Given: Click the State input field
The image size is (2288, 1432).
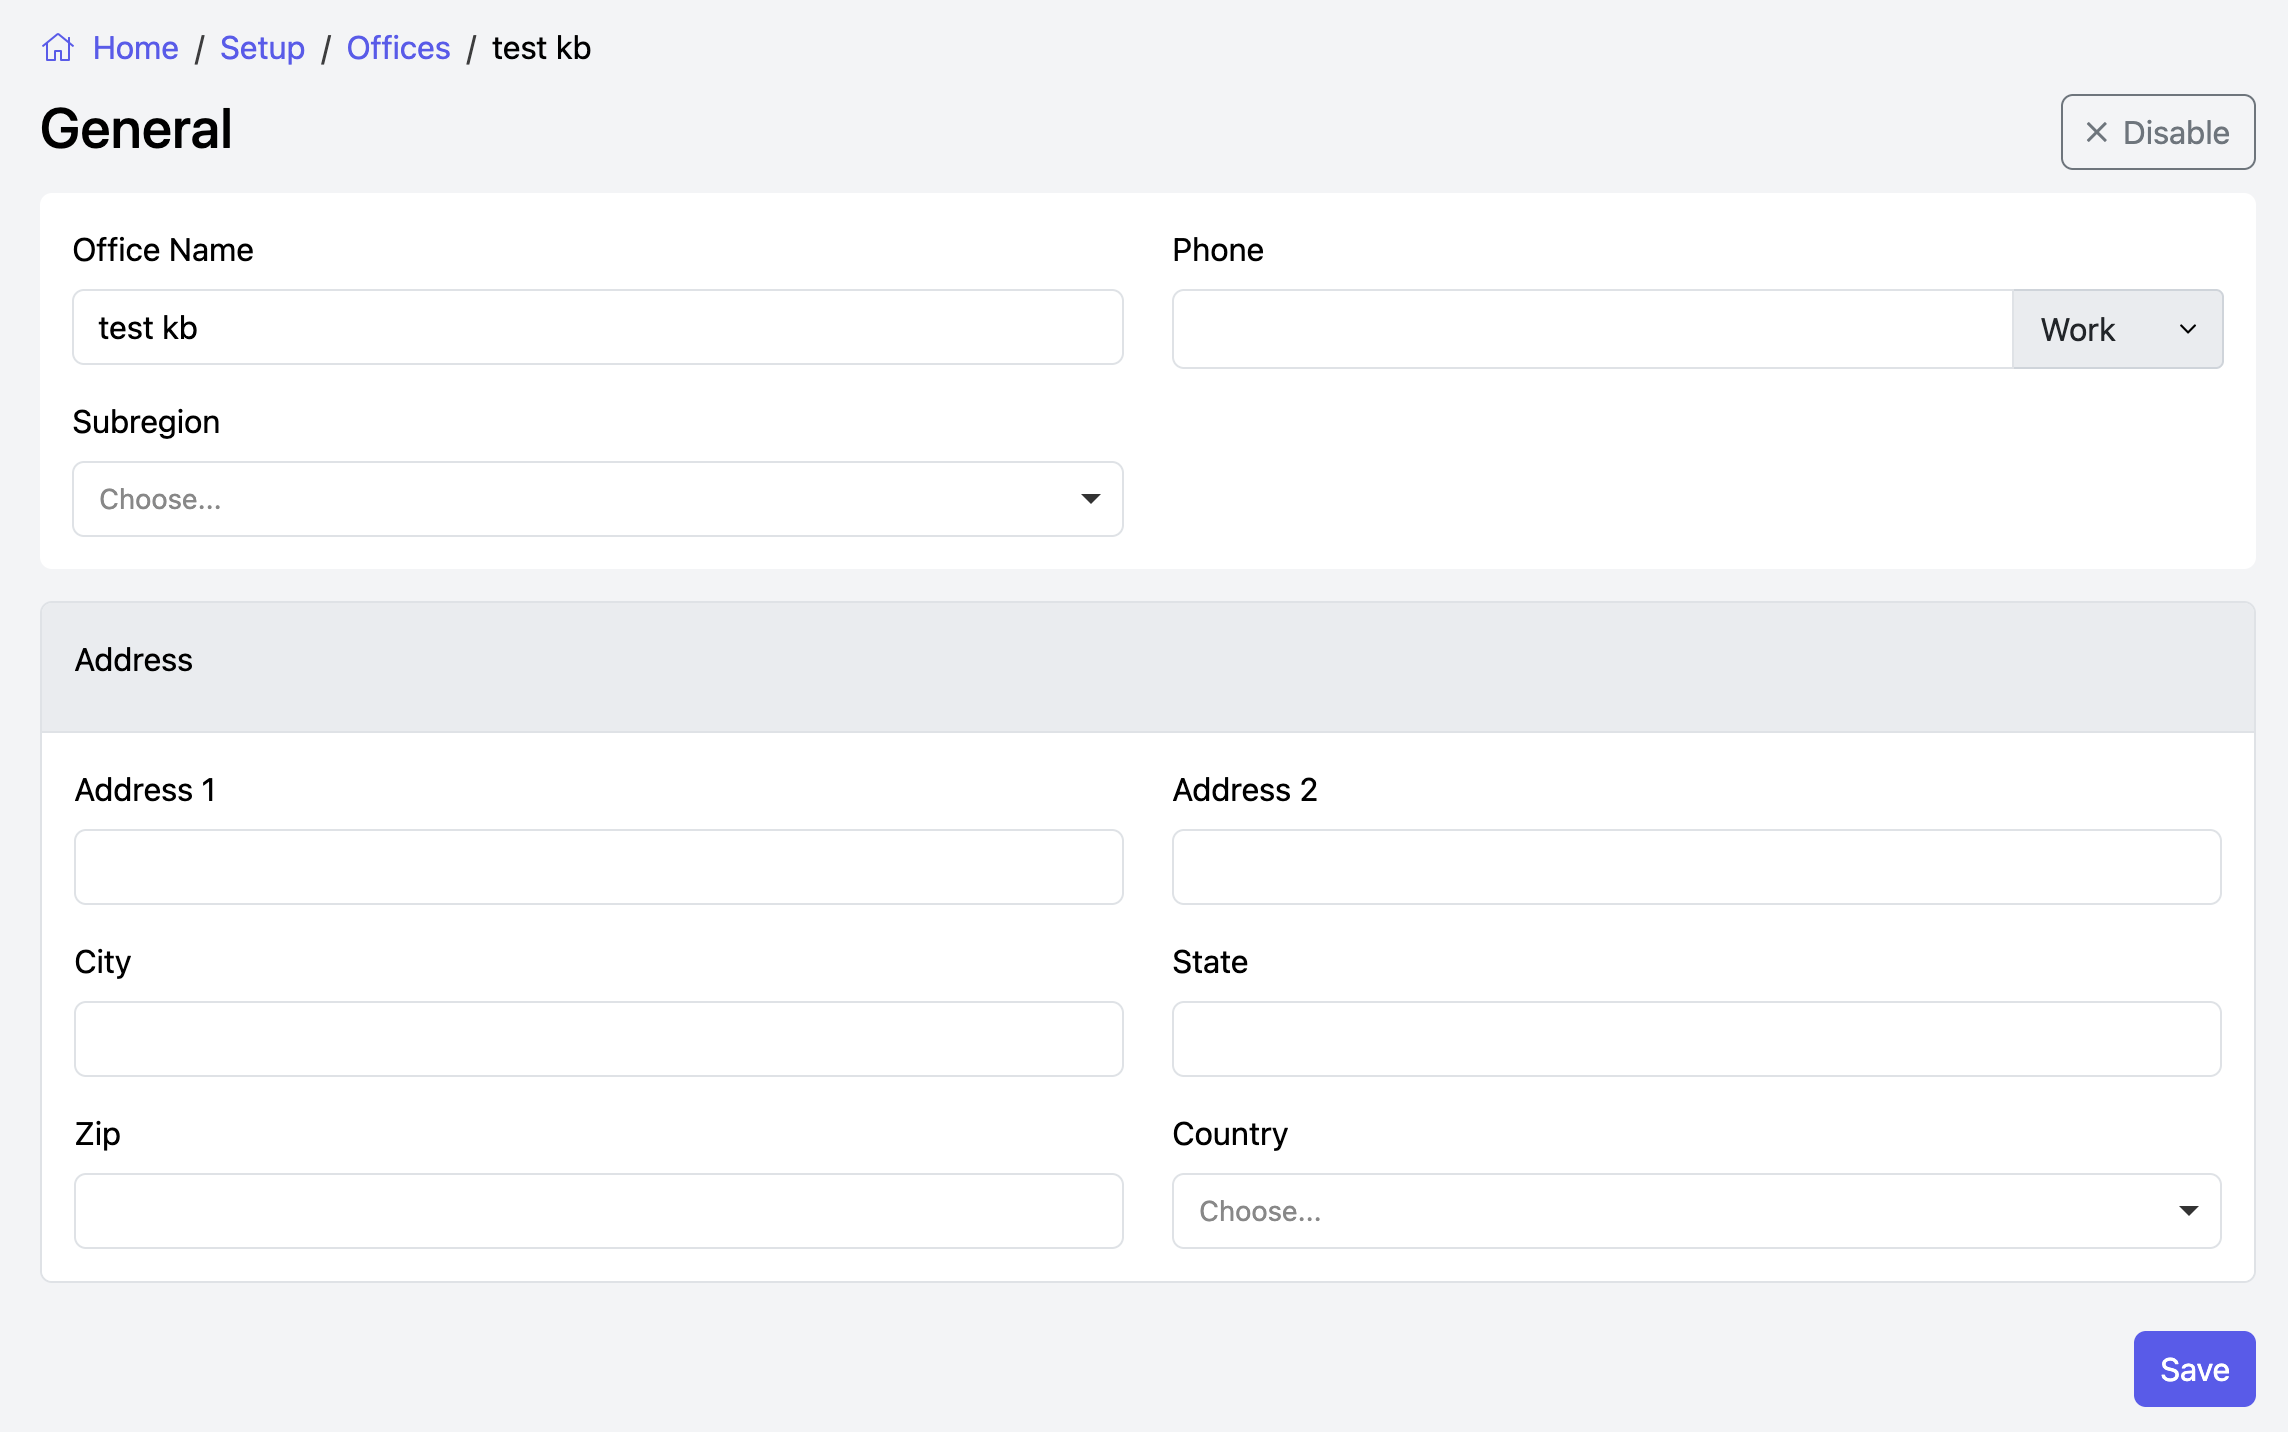Looking at the screenshot, I should coord(1696,1039).
